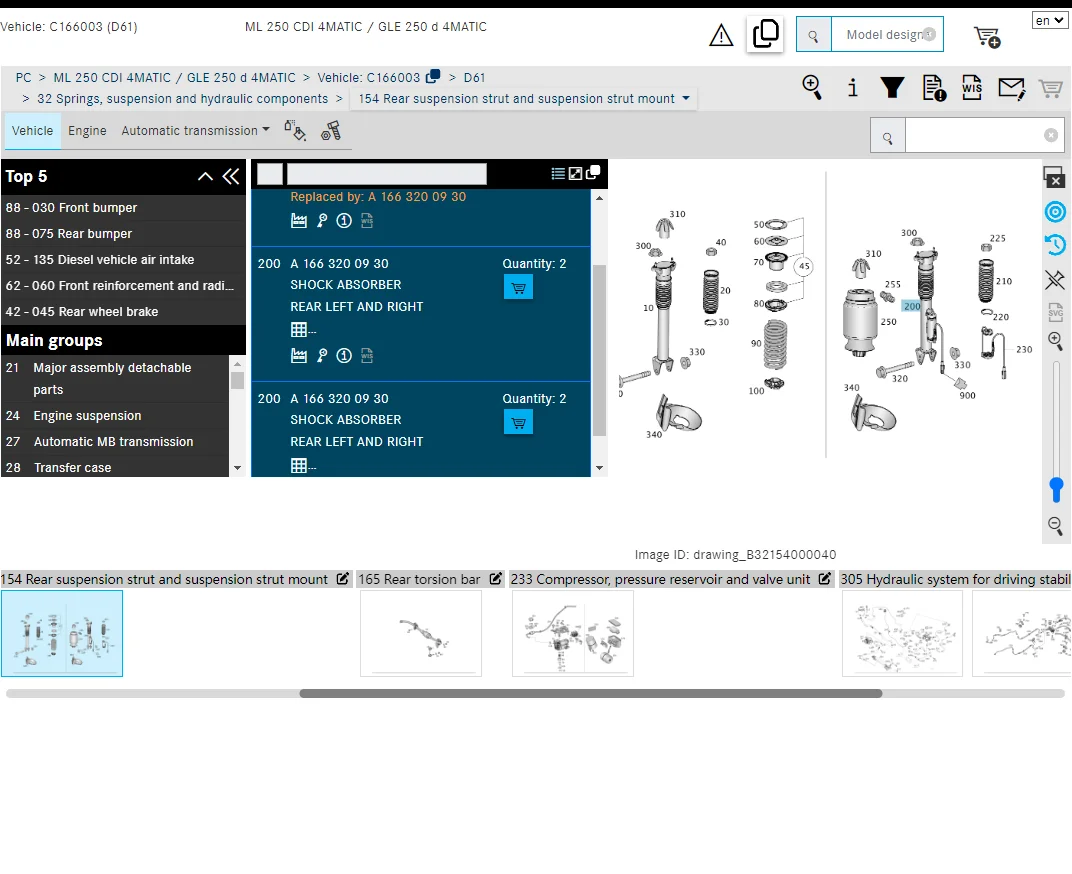This screenshot has width=1072, height=874.
Task: Click the Model designation search field
Action: click(x=887, y=35)
